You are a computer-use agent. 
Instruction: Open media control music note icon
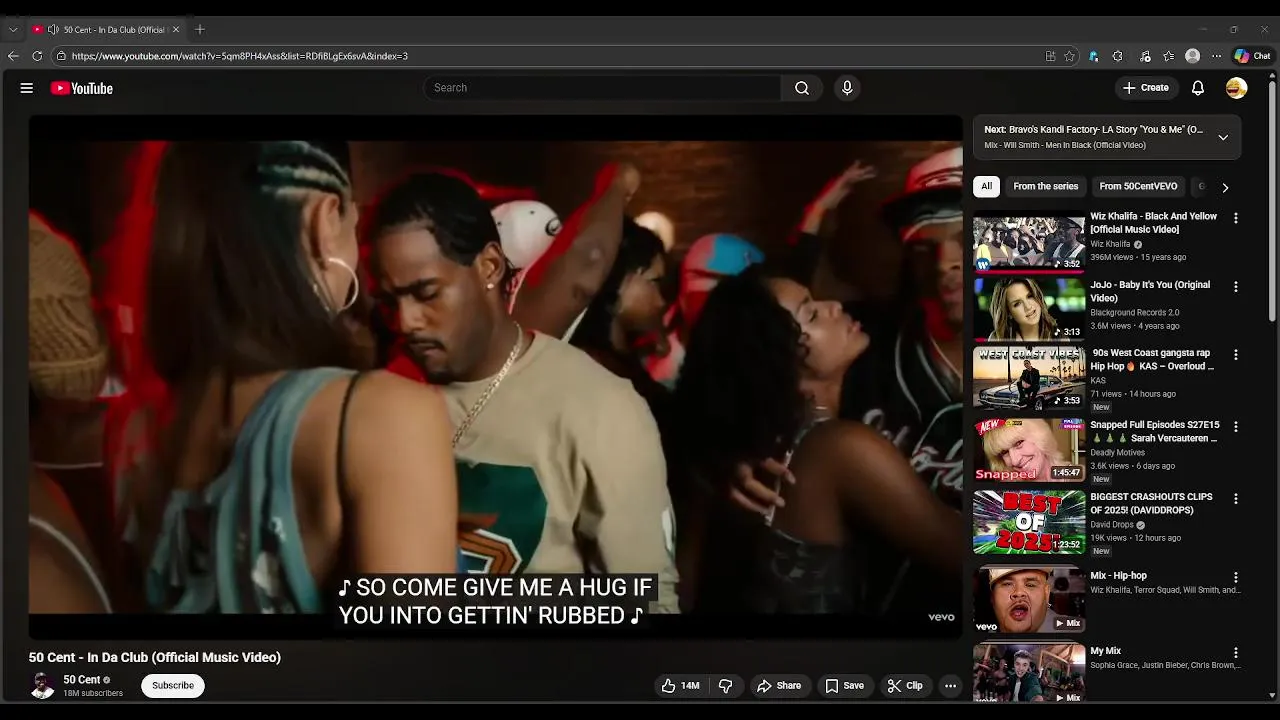click(1145, 56)
